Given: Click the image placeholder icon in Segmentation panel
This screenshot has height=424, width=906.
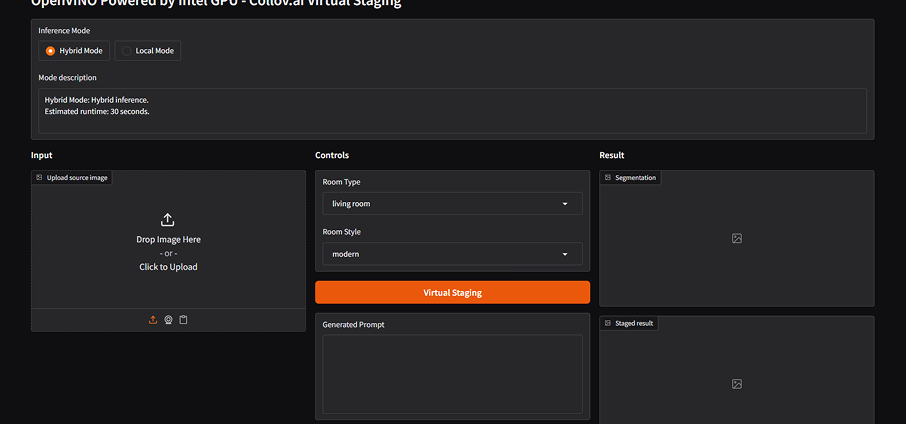Looking at the screenshot, I should click(736, 239).
